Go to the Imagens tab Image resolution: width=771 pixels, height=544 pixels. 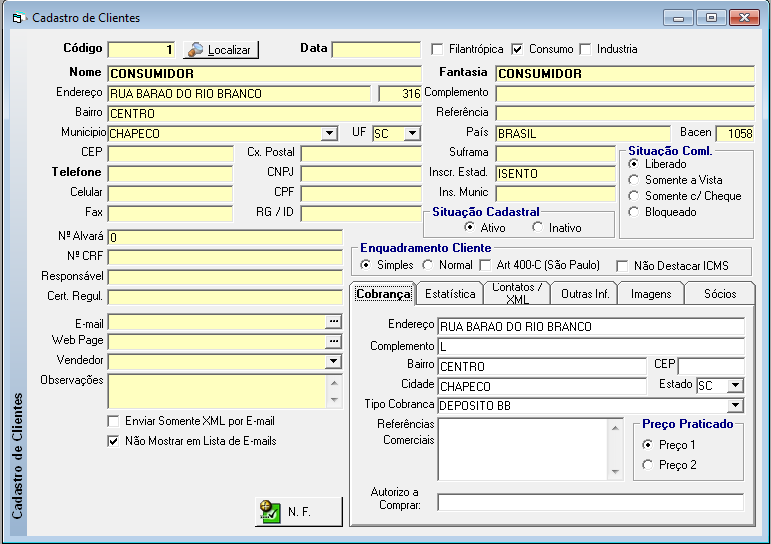pyautogui.click(x=651, y=294)
